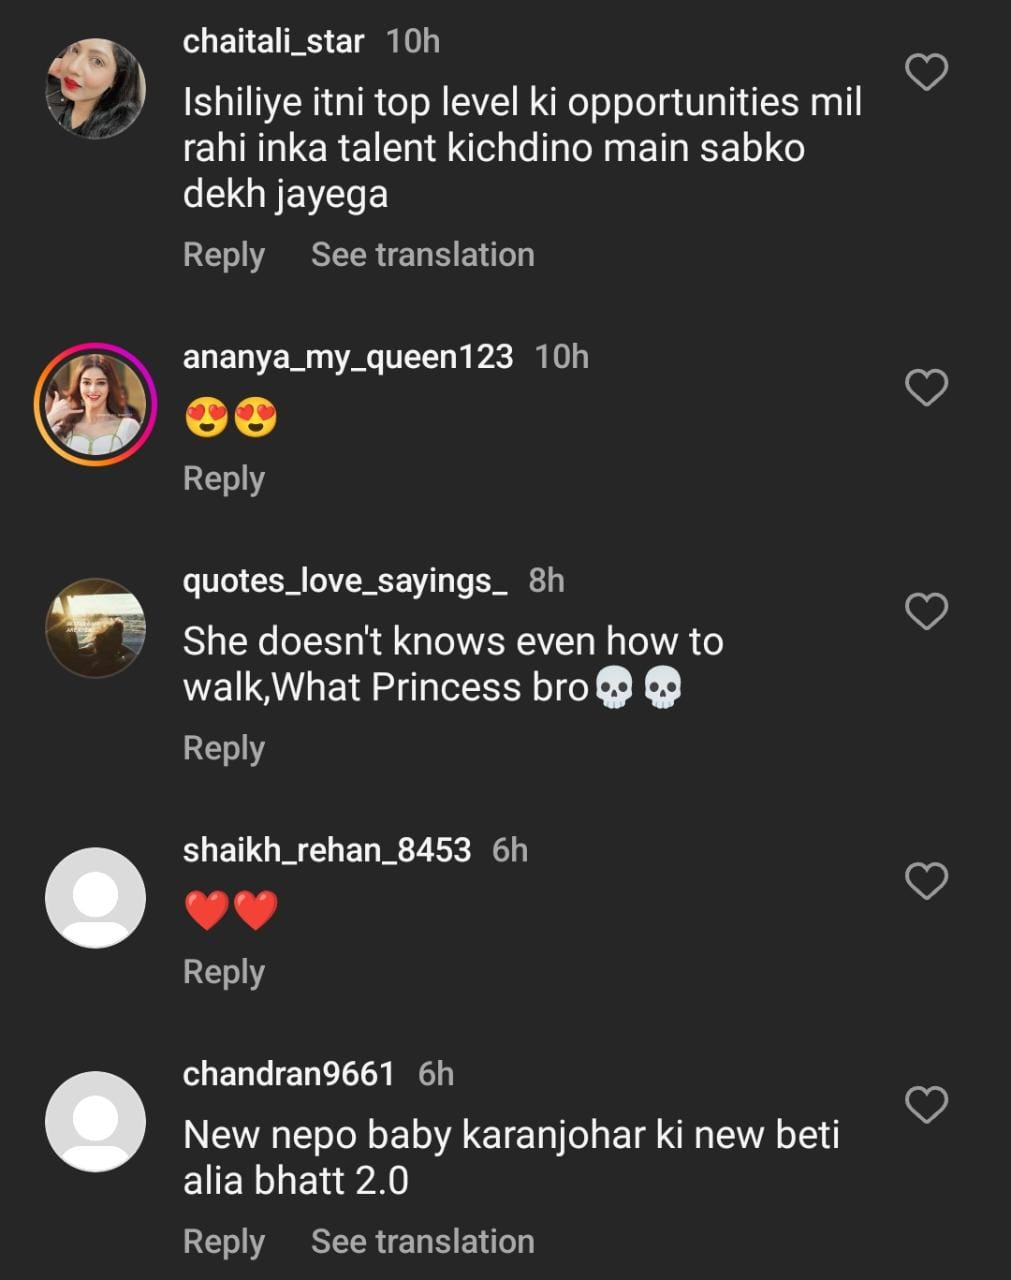See translation of chandran9661's comment
Image resolution: width=1011 pixels, height=1280 pixels.
click(x=422, y=1242)
